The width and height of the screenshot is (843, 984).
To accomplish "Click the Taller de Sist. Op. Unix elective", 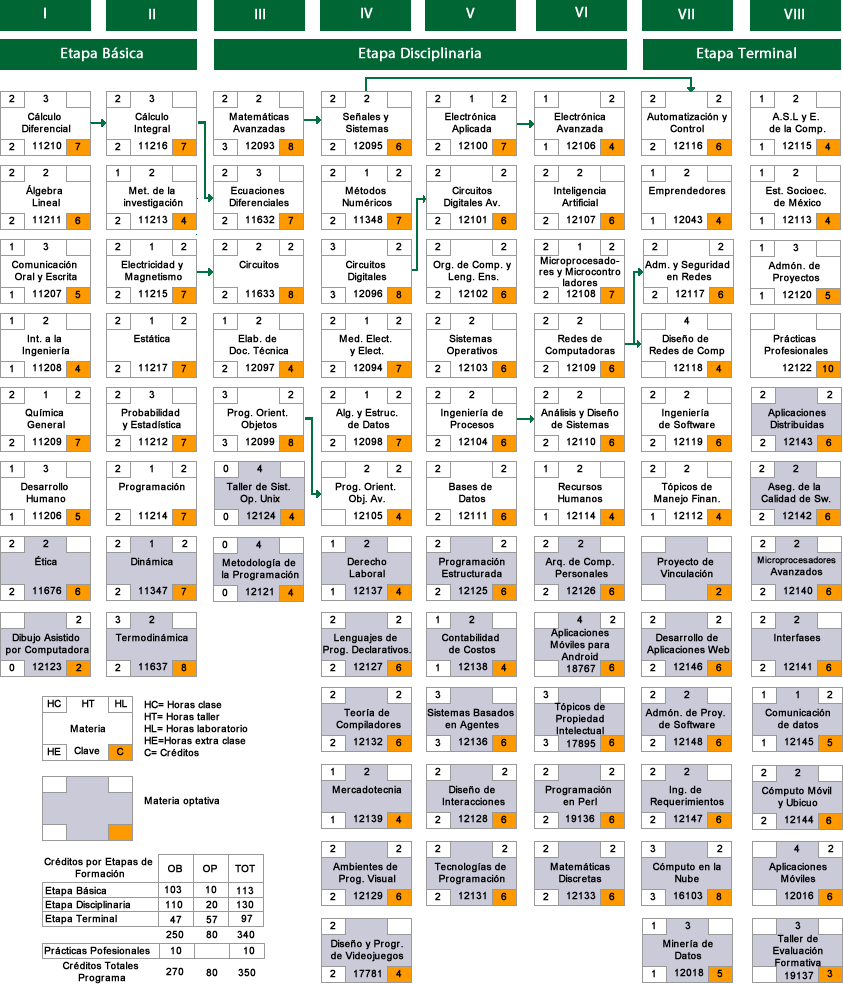I will click(x=259, y=494).
